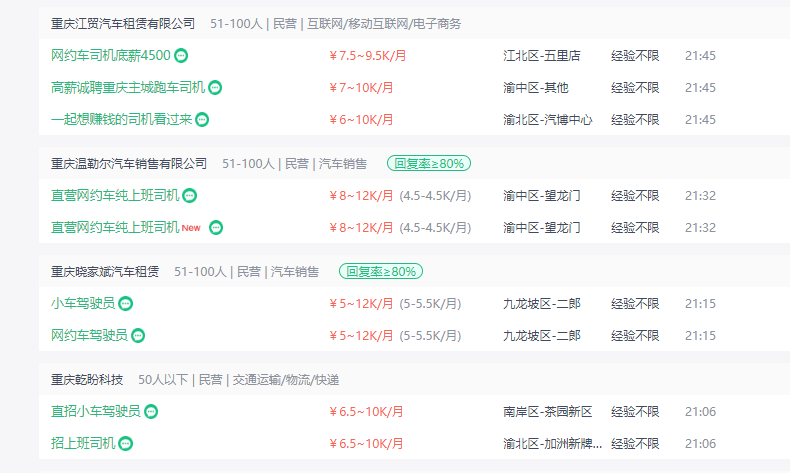Click chat icon beside 直招小车驾驶员
The height and width of the screenshot is (473, 790).
[150, 411]
